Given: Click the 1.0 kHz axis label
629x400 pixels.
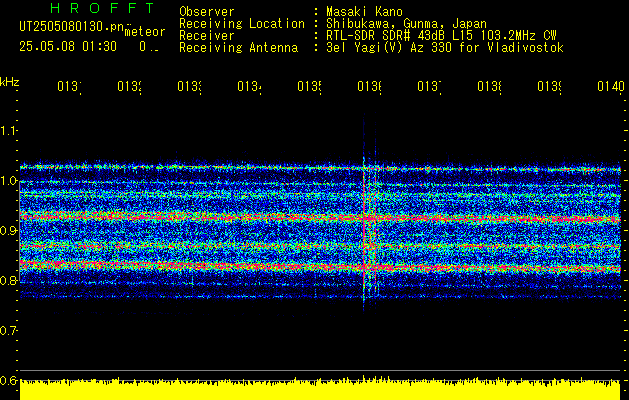Looking at the screenshot, I should [8, 181].
